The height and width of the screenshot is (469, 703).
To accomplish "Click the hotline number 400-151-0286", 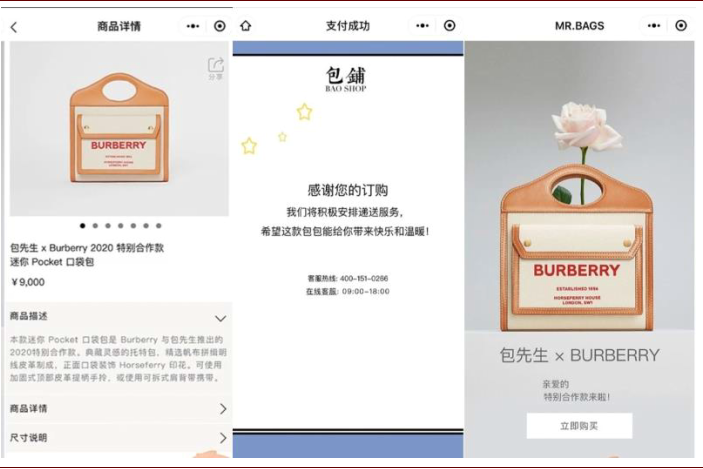I will (364, 278).
